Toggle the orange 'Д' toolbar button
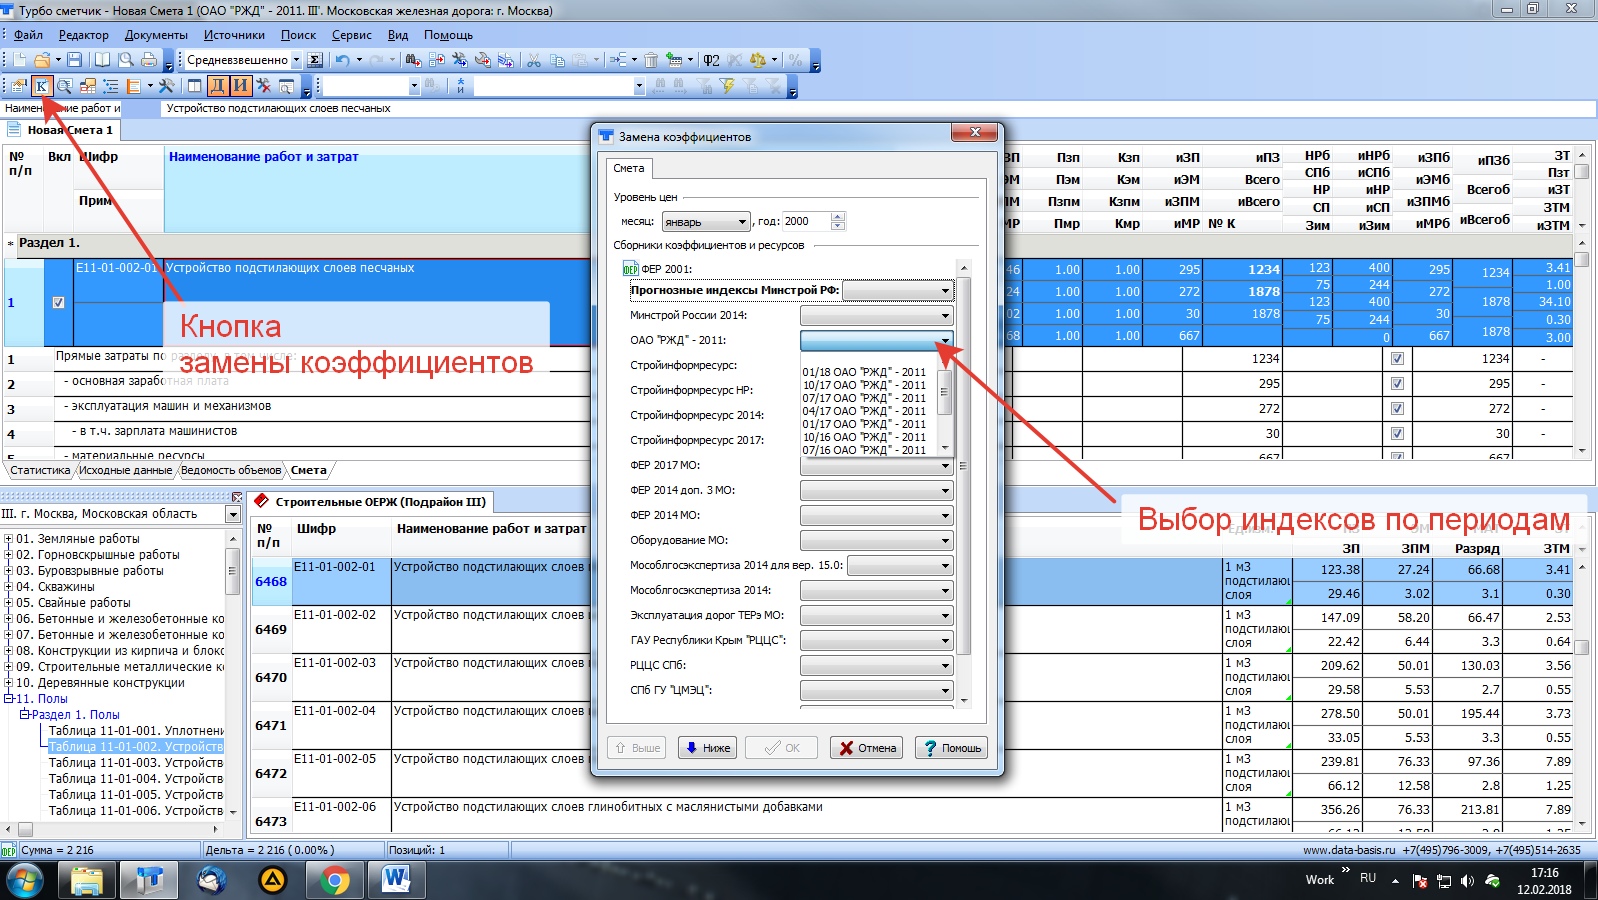This screenshot has width=1598, height=900. pyautogui.click(x=217, y=86)
